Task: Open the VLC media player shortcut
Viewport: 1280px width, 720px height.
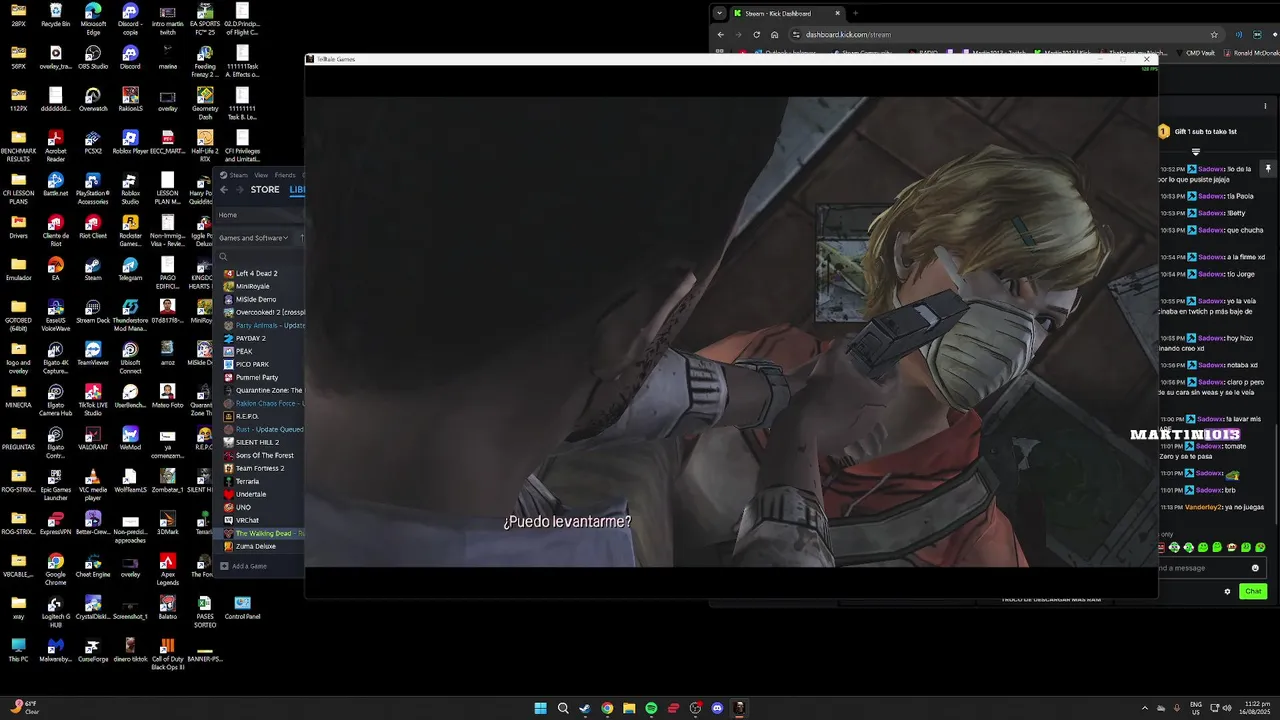Action: click(93, 485)
